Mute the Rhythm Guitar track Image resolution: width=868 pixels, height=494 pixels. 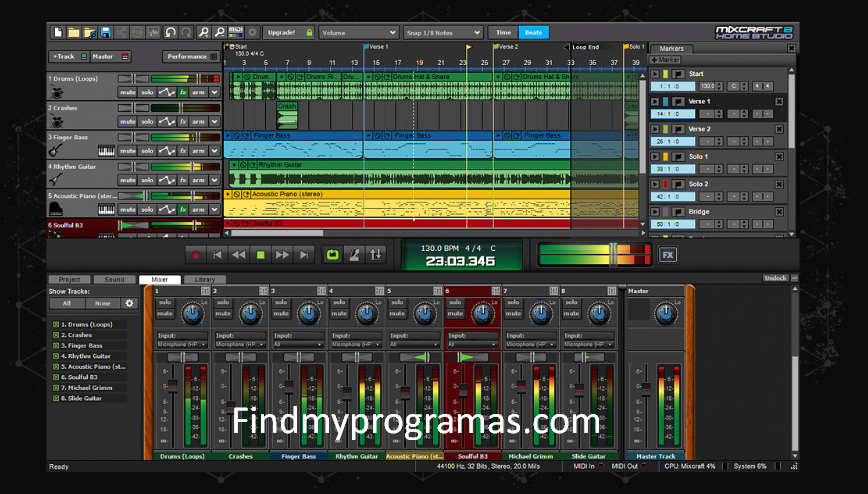(x=127, y=180)
